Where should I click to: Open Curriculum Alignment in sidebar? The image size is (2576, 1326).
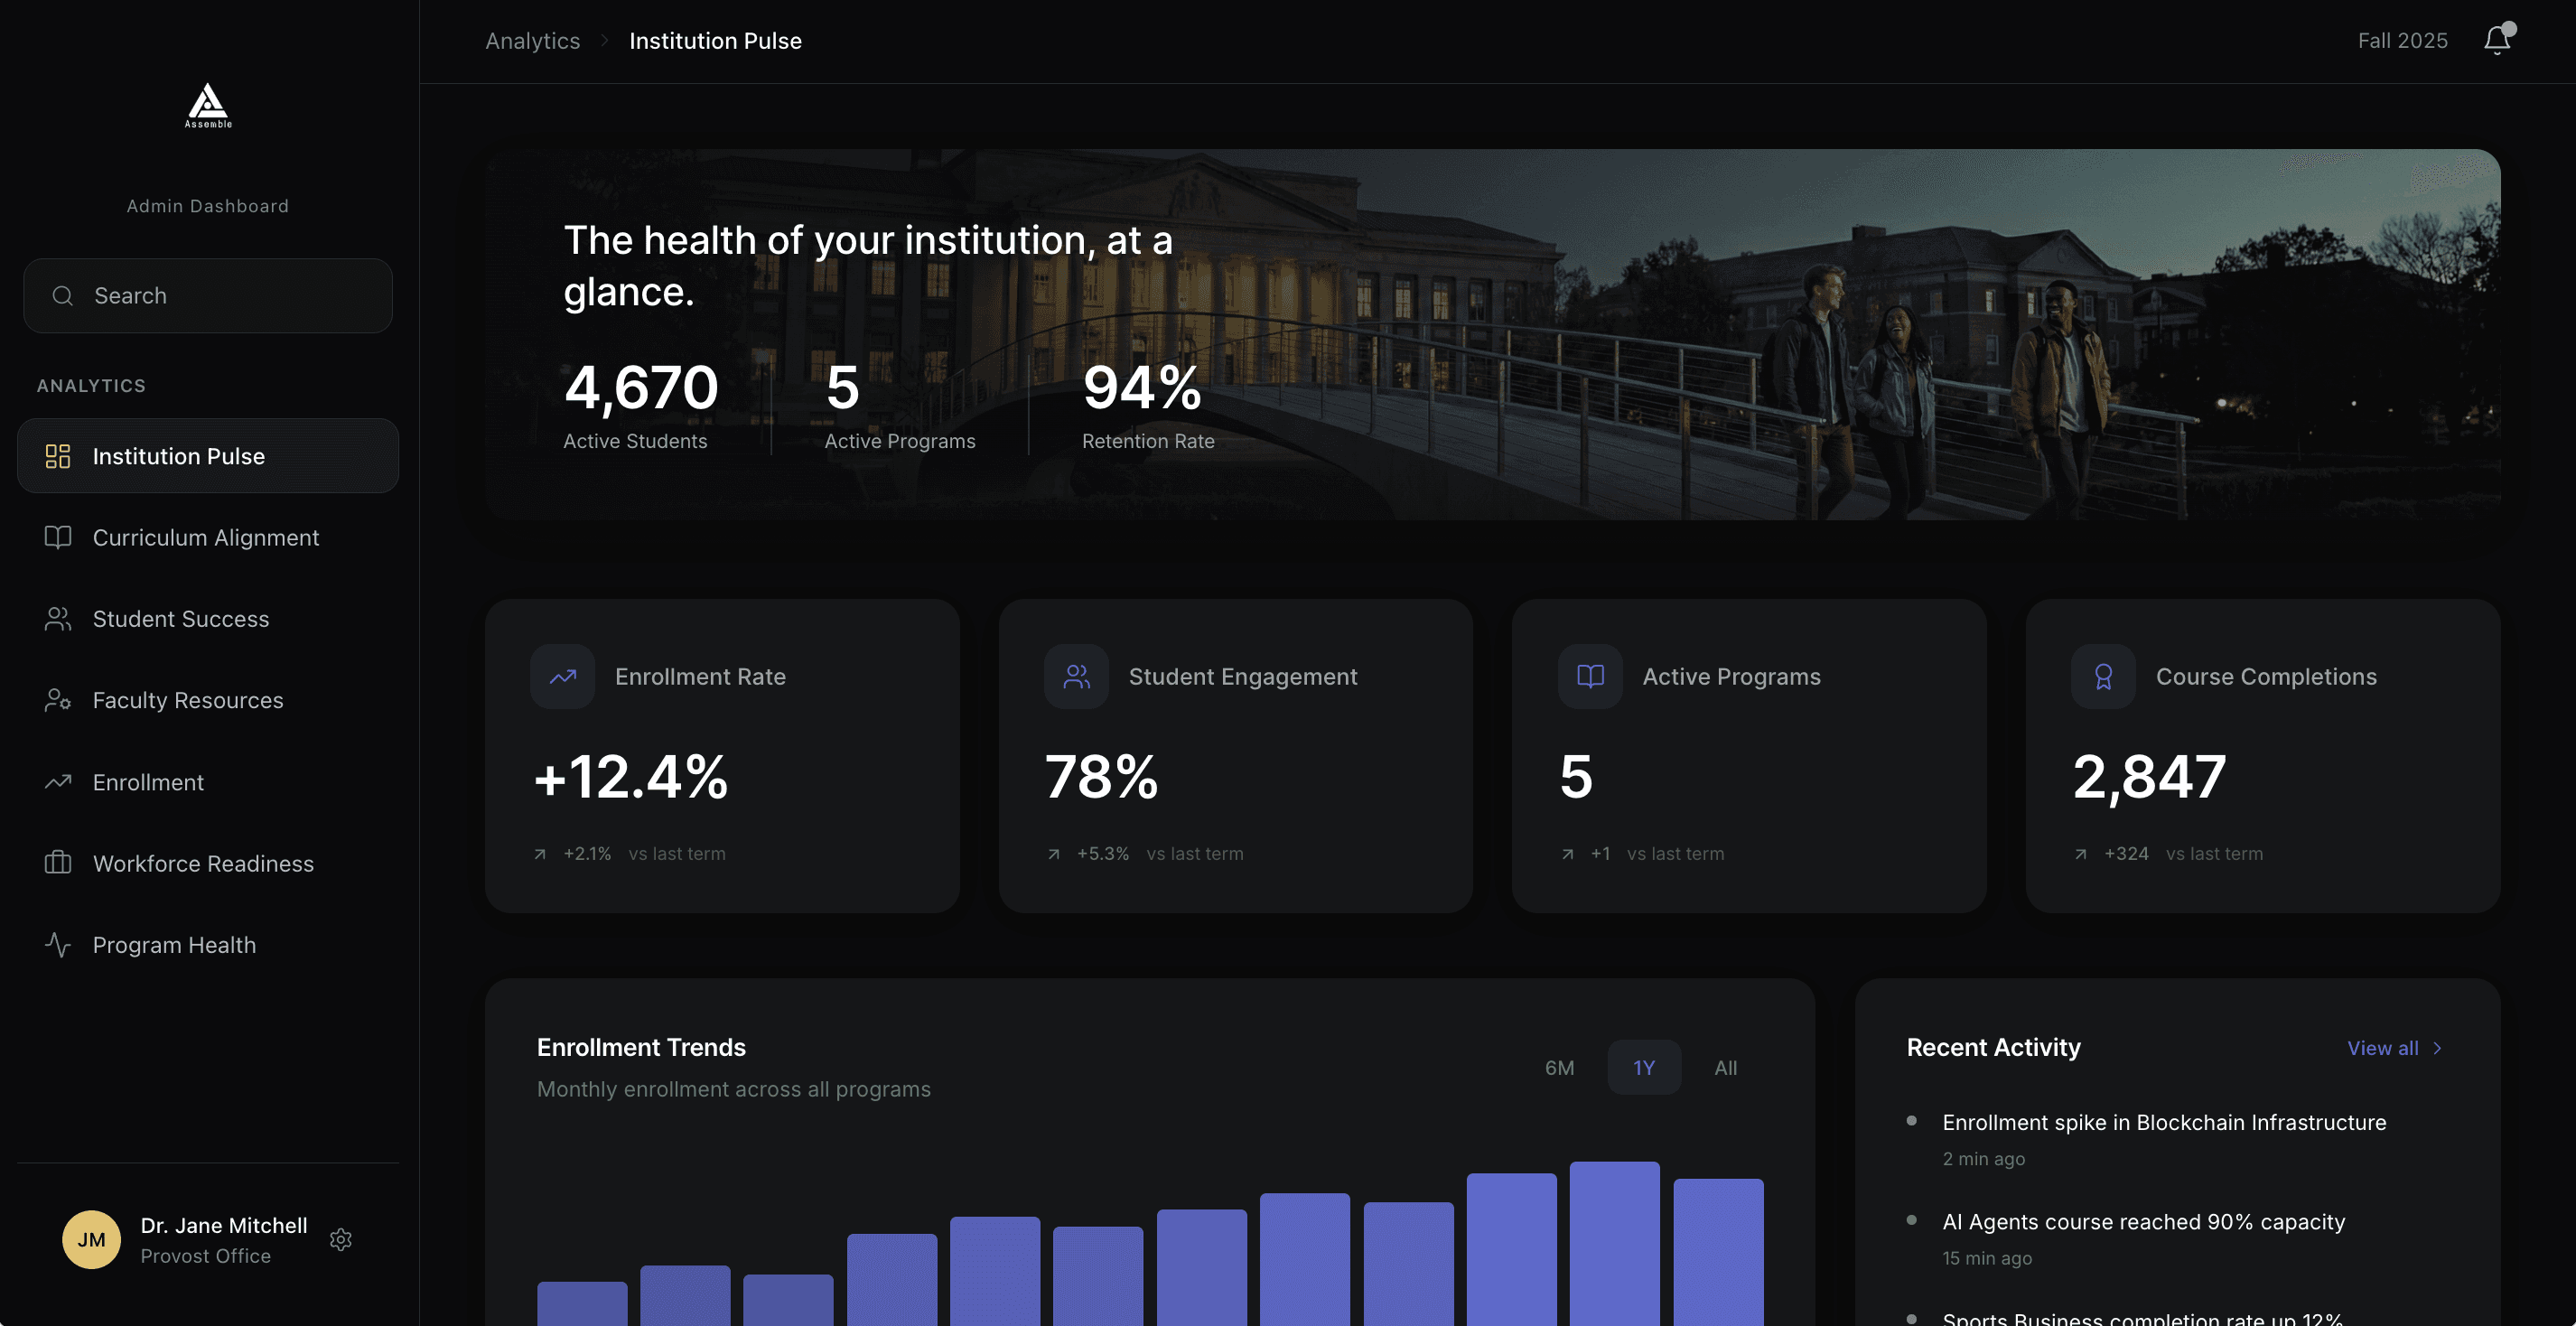(205, 537)
